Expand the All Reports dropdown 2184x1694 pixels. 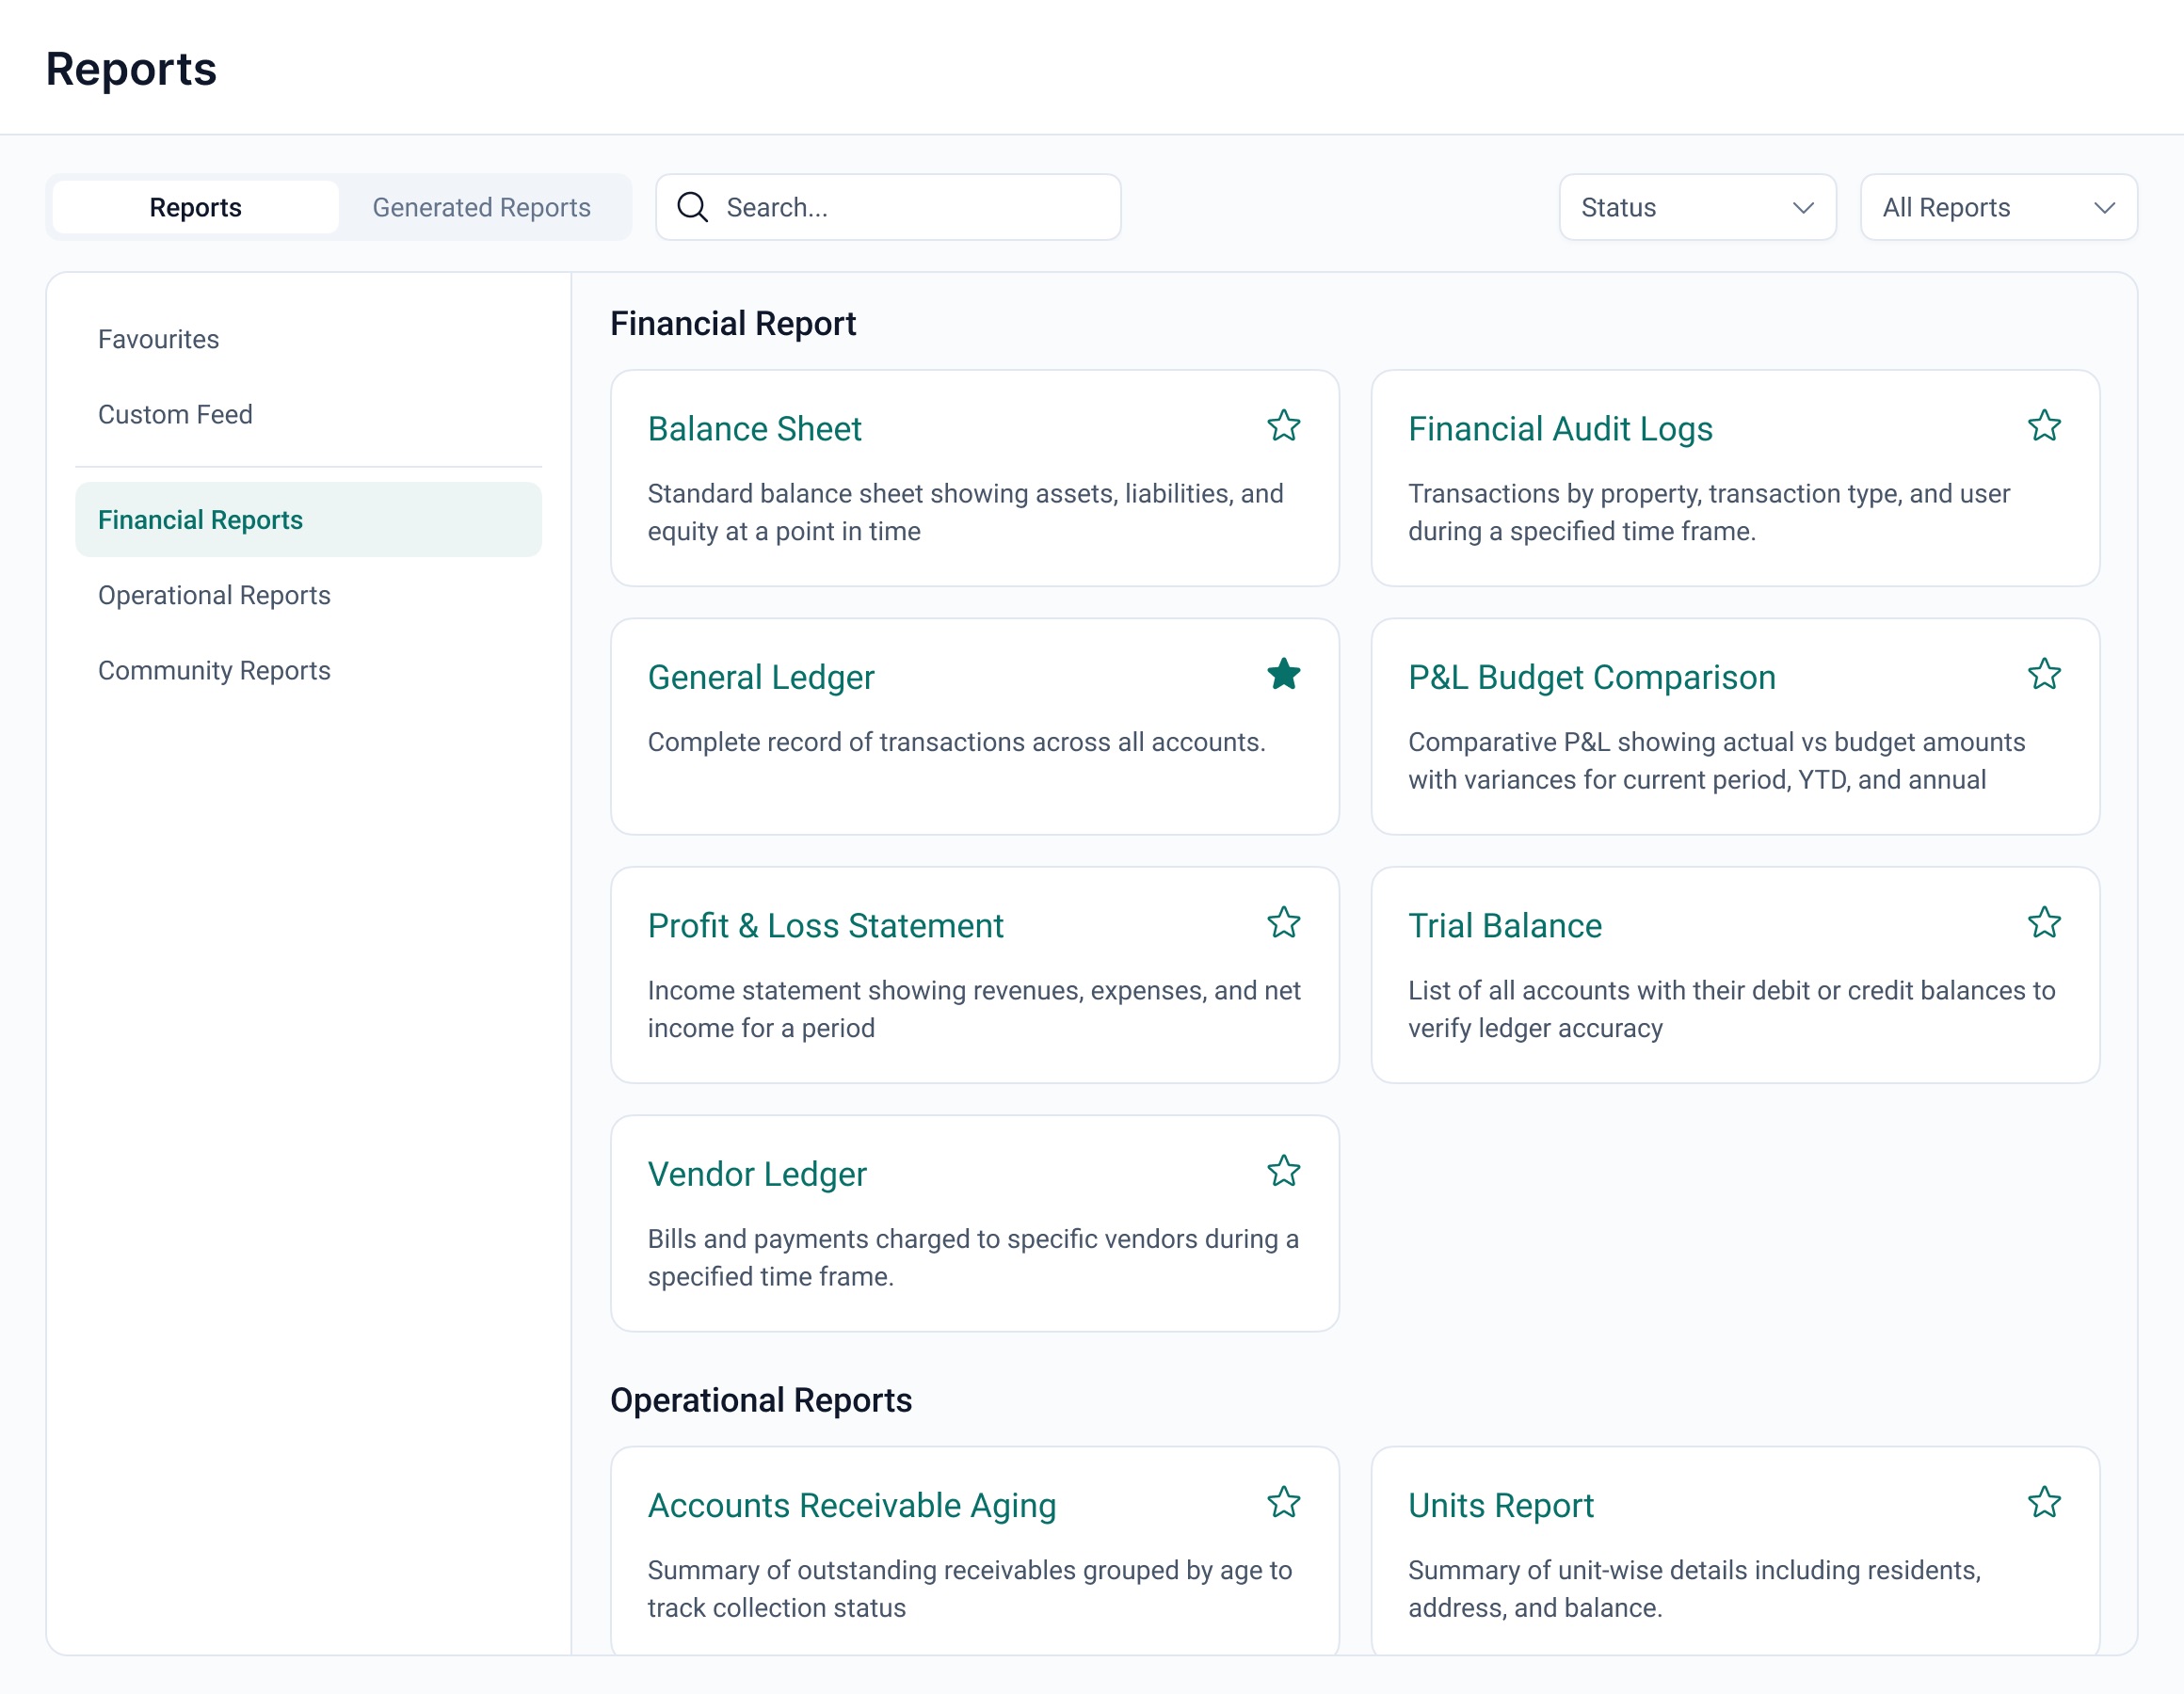click(1997, 207)
